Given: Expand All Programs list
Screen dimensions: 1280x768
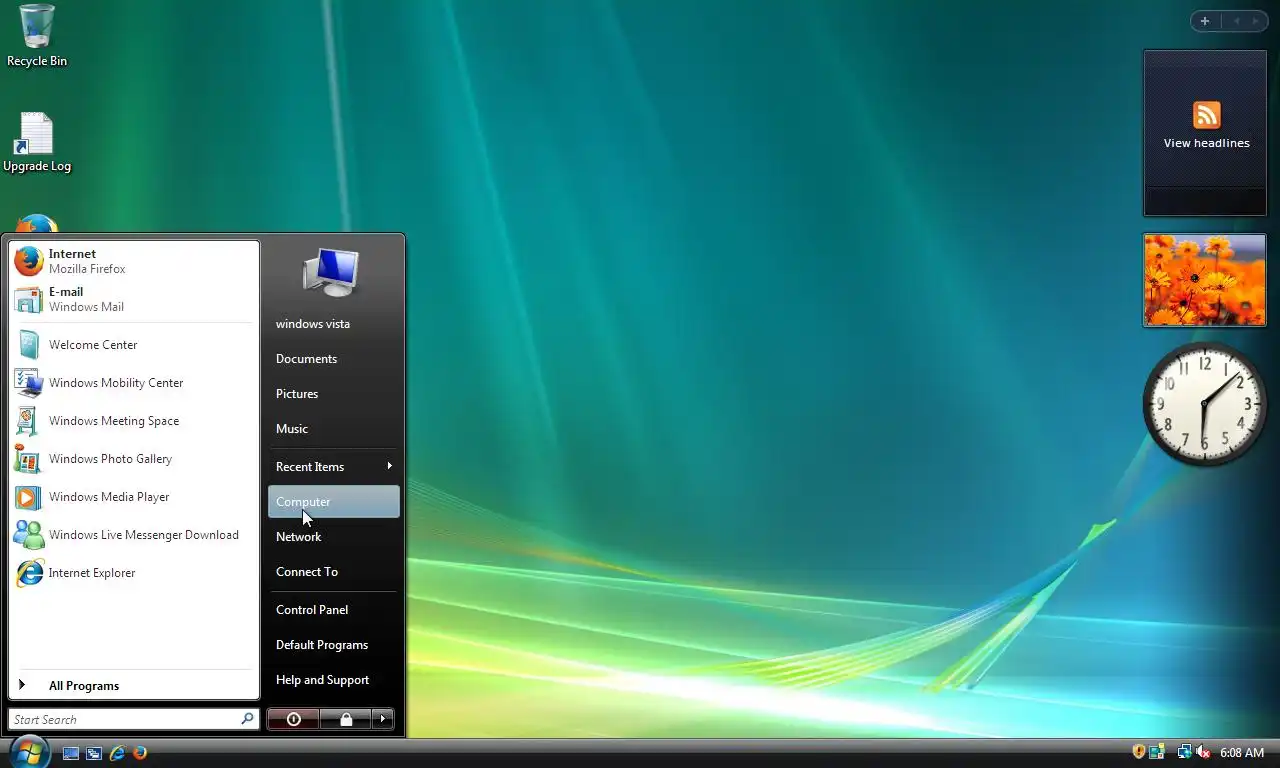Looking at the screenshot, I should pyautogui.click(x=134, y=686).
